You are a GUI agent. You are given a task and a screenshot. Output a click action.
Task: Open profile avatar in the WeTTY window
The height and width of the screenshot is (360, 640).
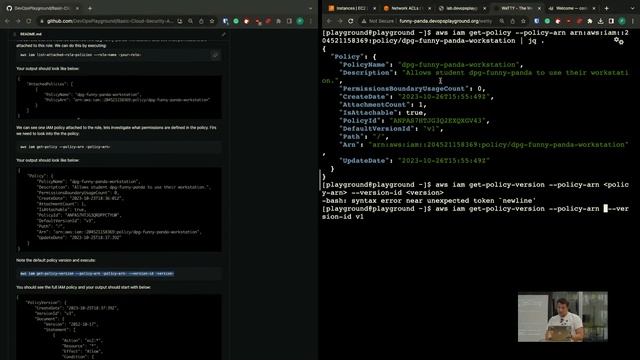(x=622, y=21)
